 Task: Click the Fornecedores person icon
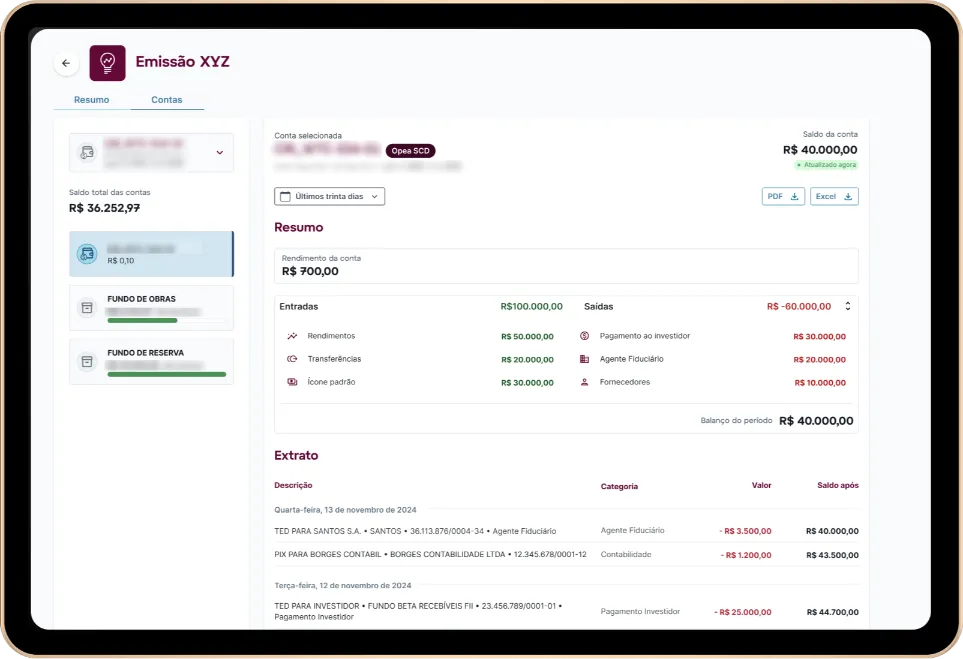585,382
